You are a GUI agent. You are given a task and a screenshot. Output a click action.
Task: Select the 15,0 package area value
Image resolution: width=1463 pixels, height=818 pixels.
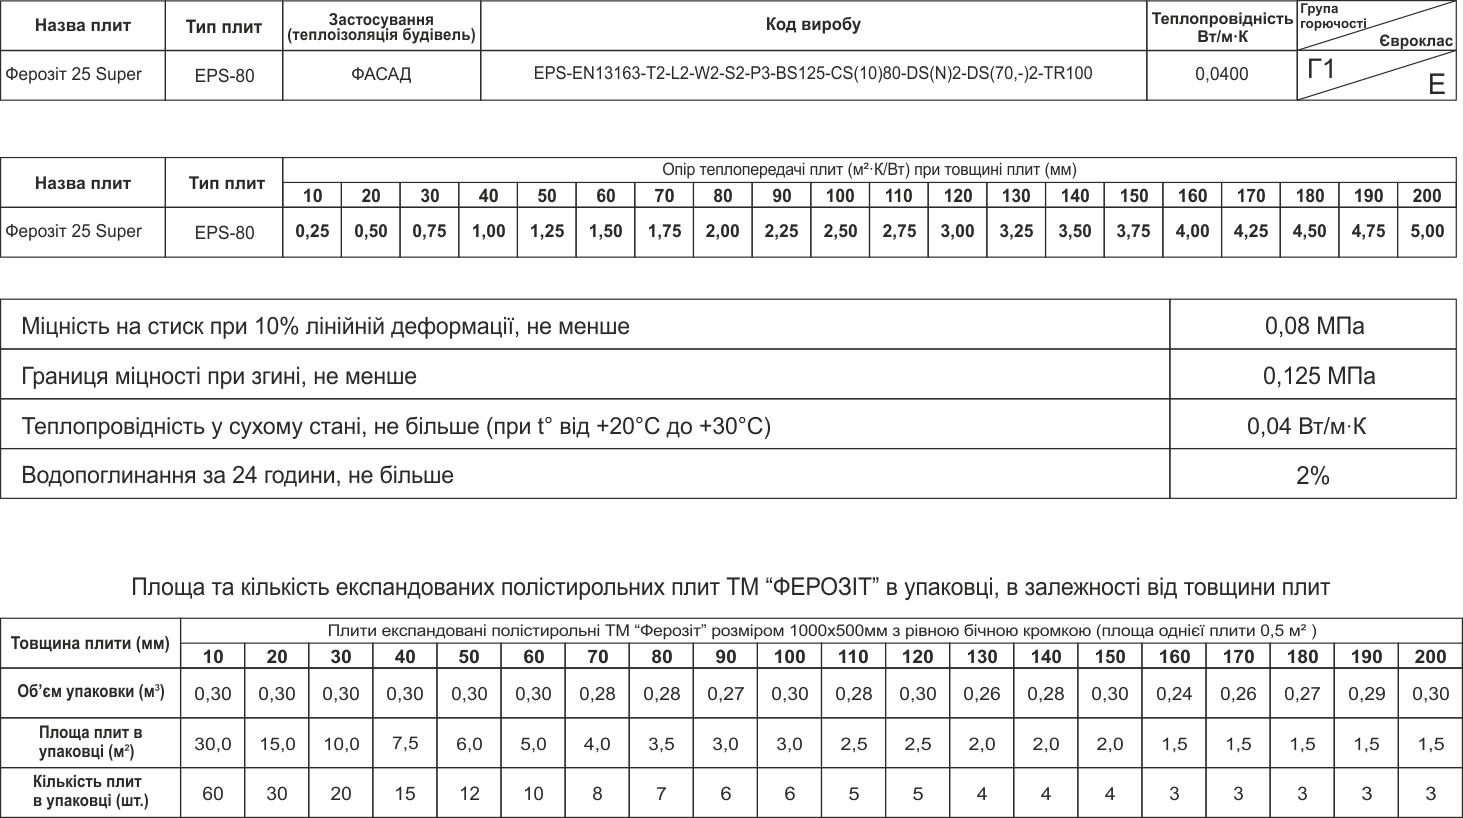(277, 744)
